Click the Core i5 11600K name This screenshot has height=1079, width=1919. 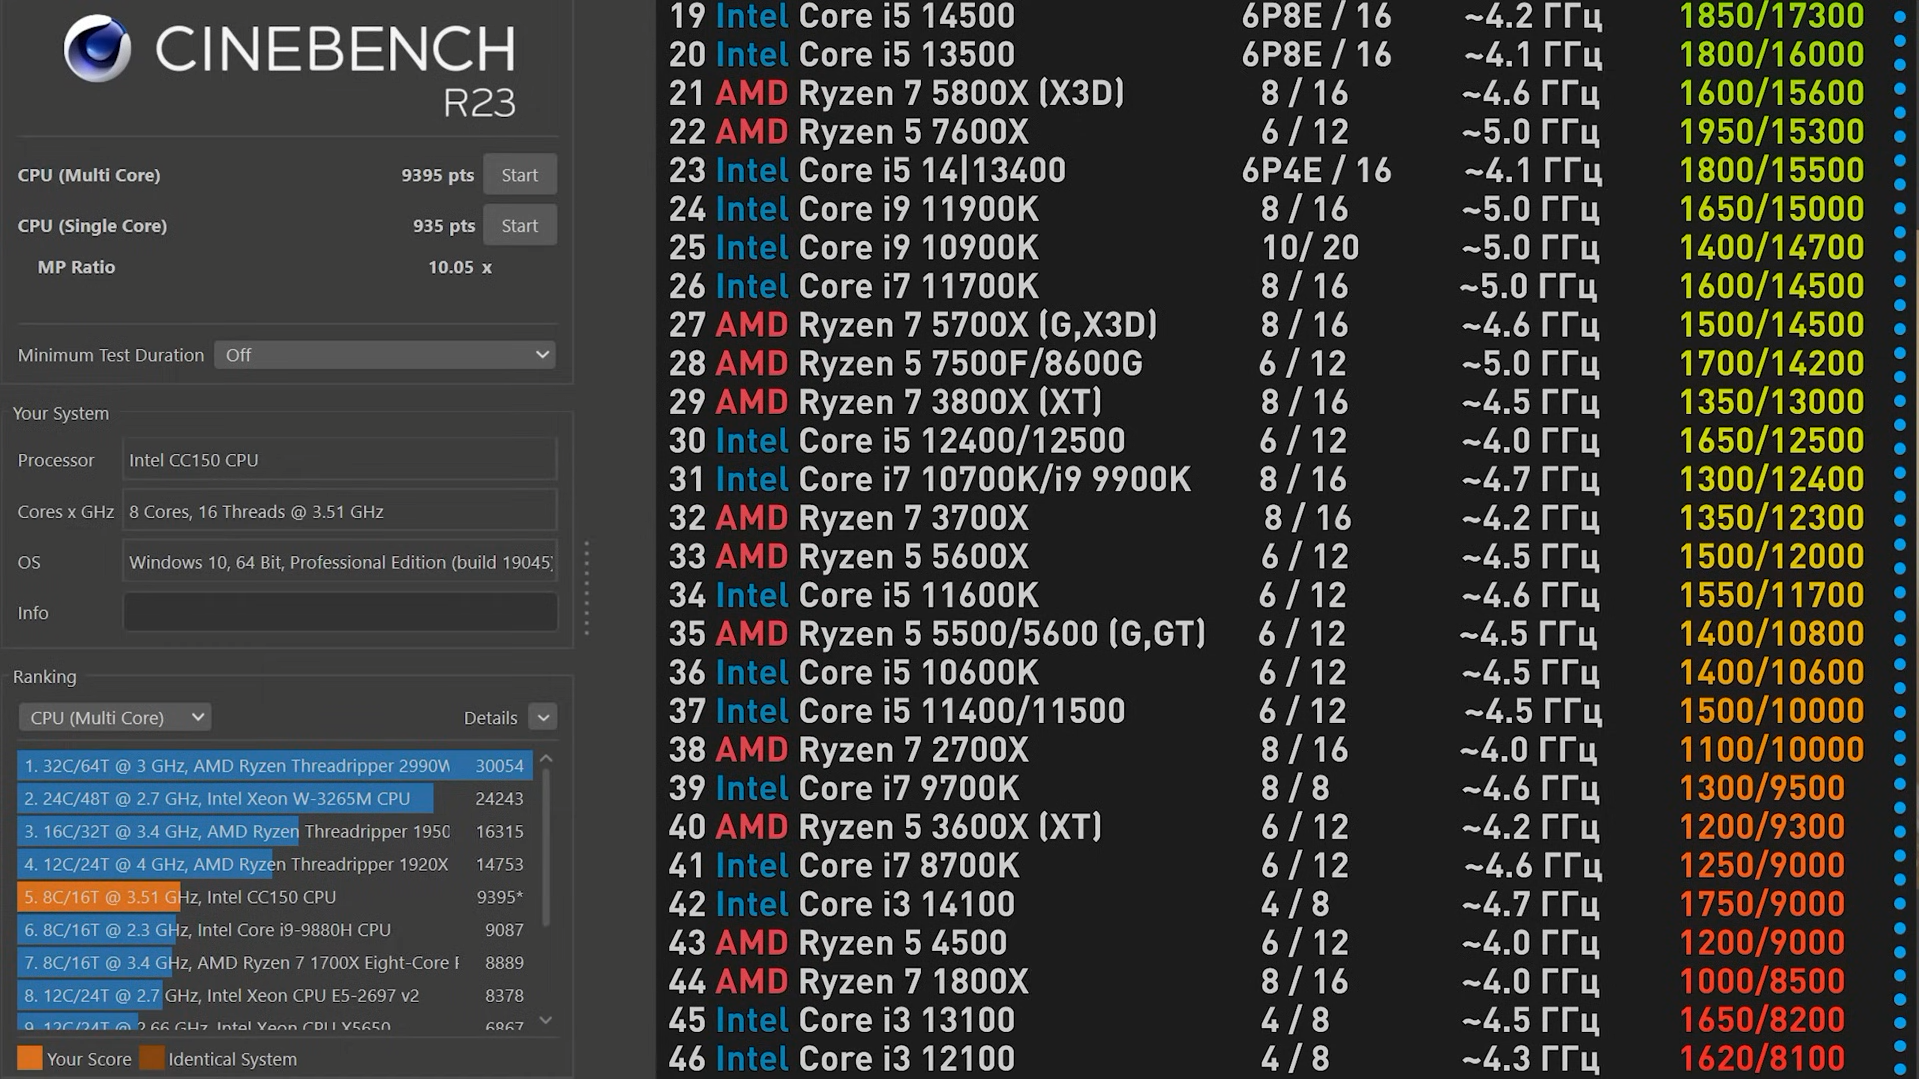[x=918, y=596]
